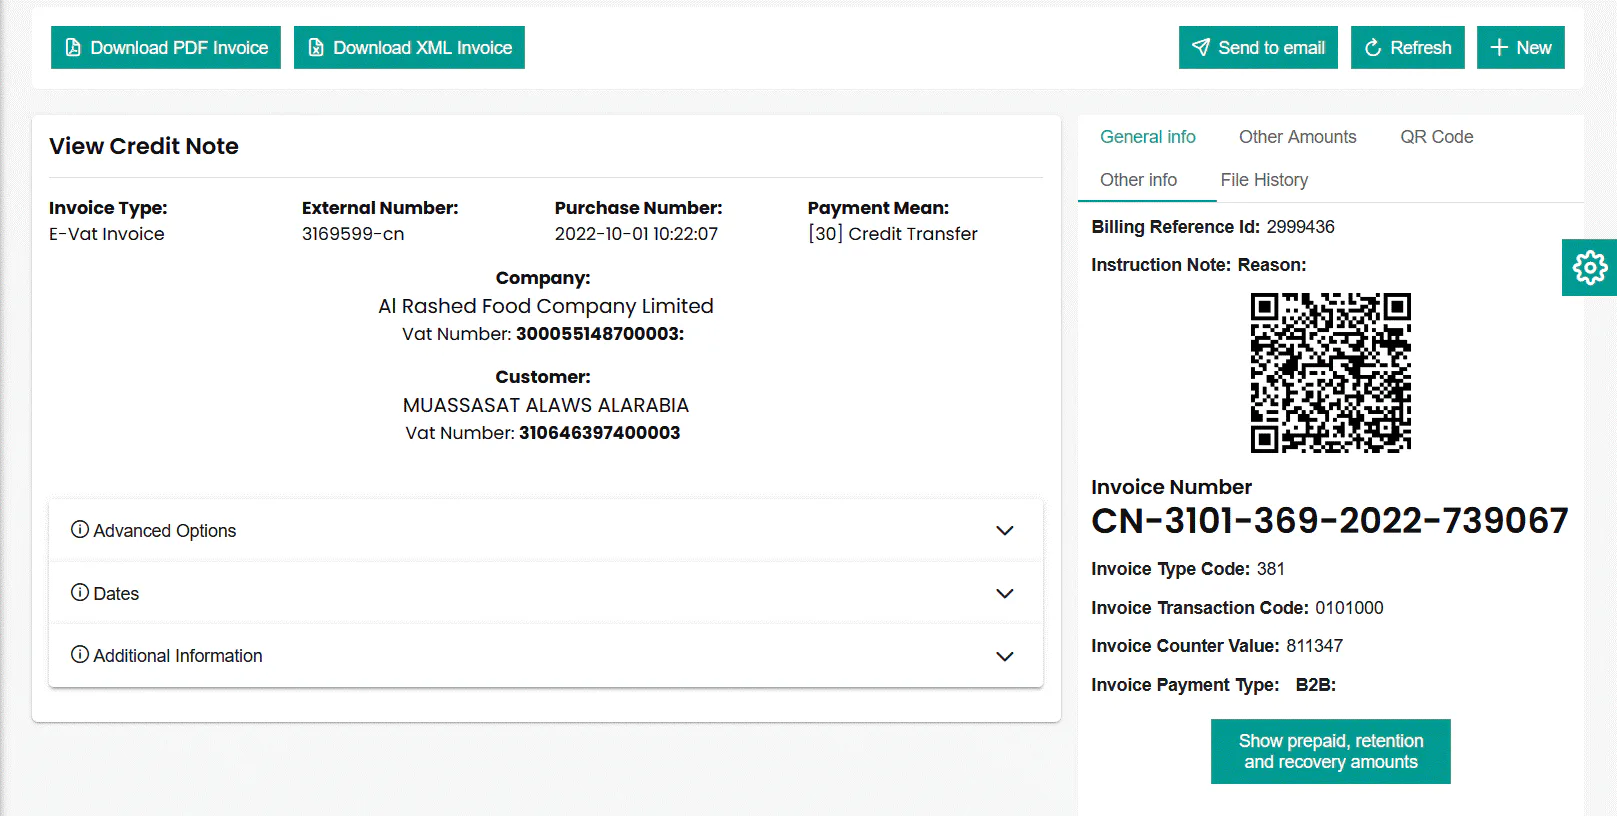Viewport: 1617px width, 816px height.
Task: Click the QR code image
Action: click(x=1330, y=372)
